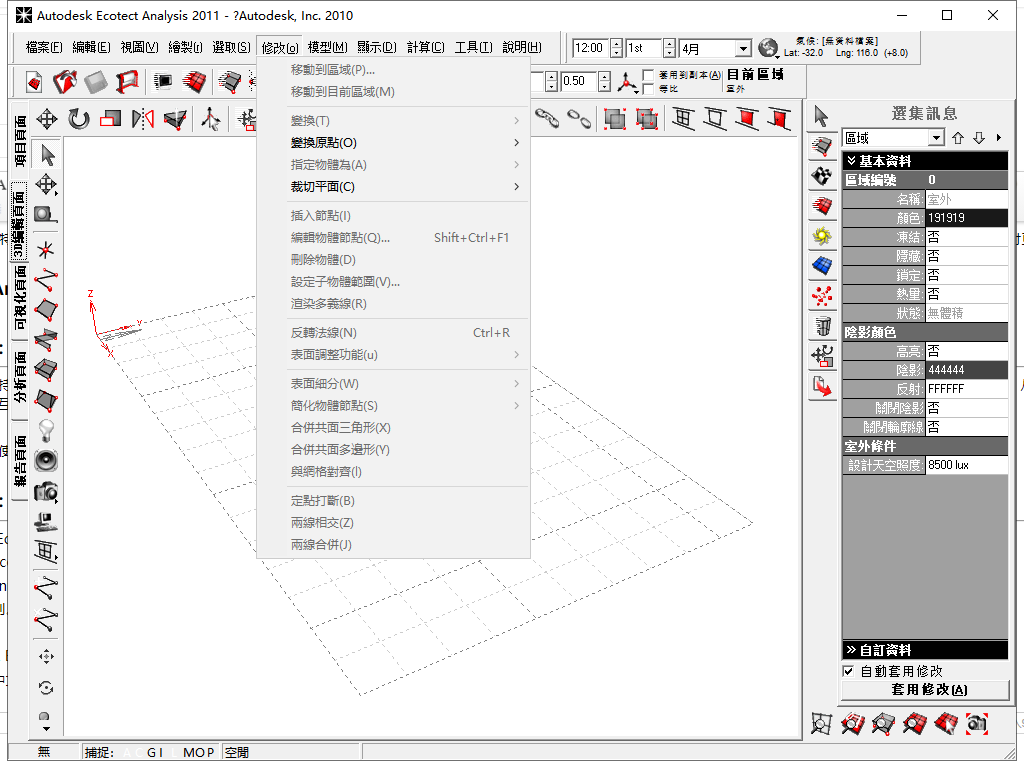Toggle the 自動套用修改 checkbox
The image size is (1024, 768).
click(x=848, y=671)
